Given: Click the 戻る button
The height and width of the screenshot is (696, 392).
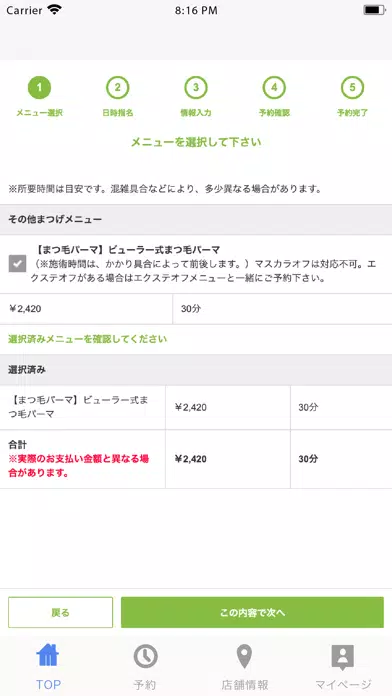Looking at the screenshot, I should [60, 613].
